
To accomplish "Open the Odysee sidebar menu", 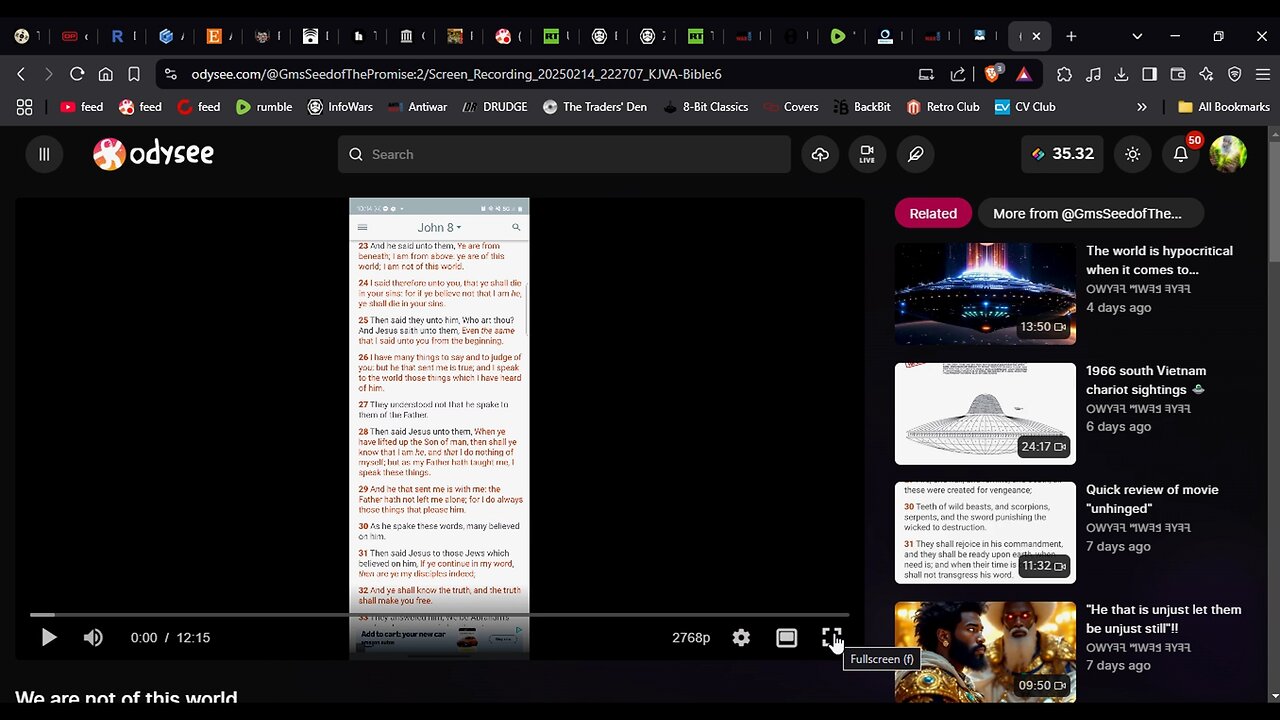I will pyautogui.click(x=44, y=154).
